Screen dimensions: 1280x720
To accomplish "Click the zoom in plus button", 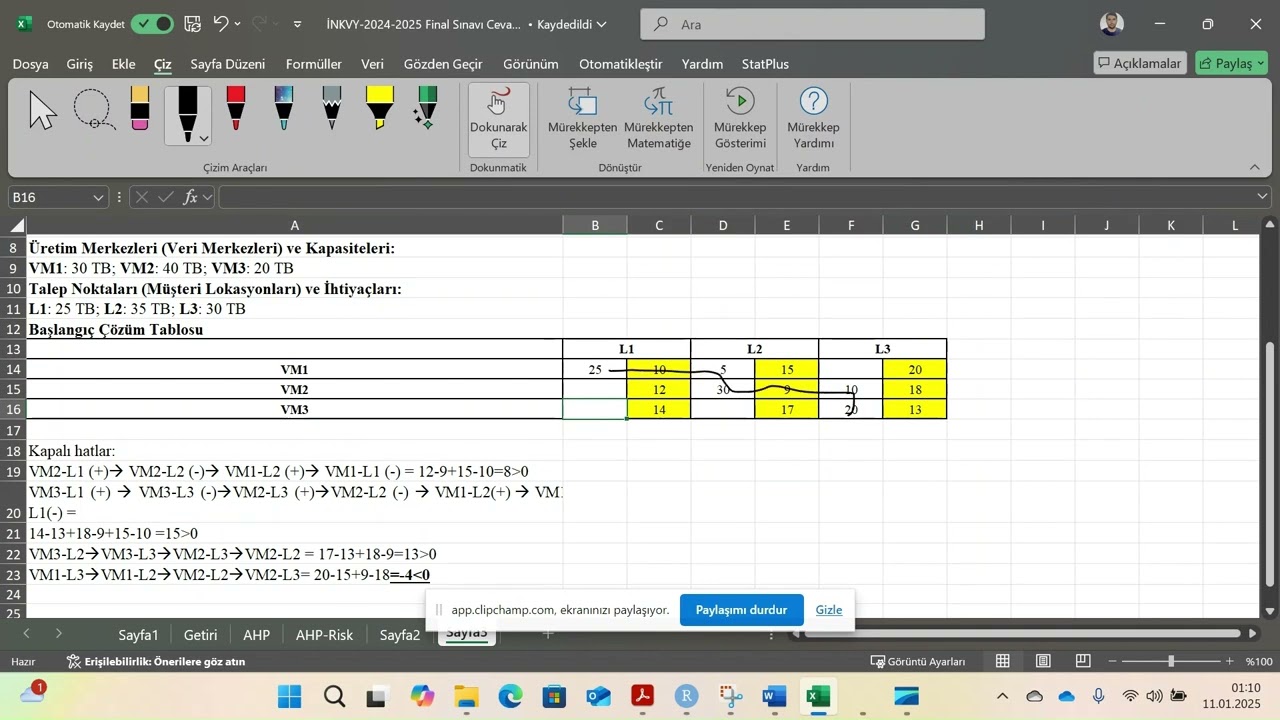I will pyautogui.click(x=1229, y=661).
